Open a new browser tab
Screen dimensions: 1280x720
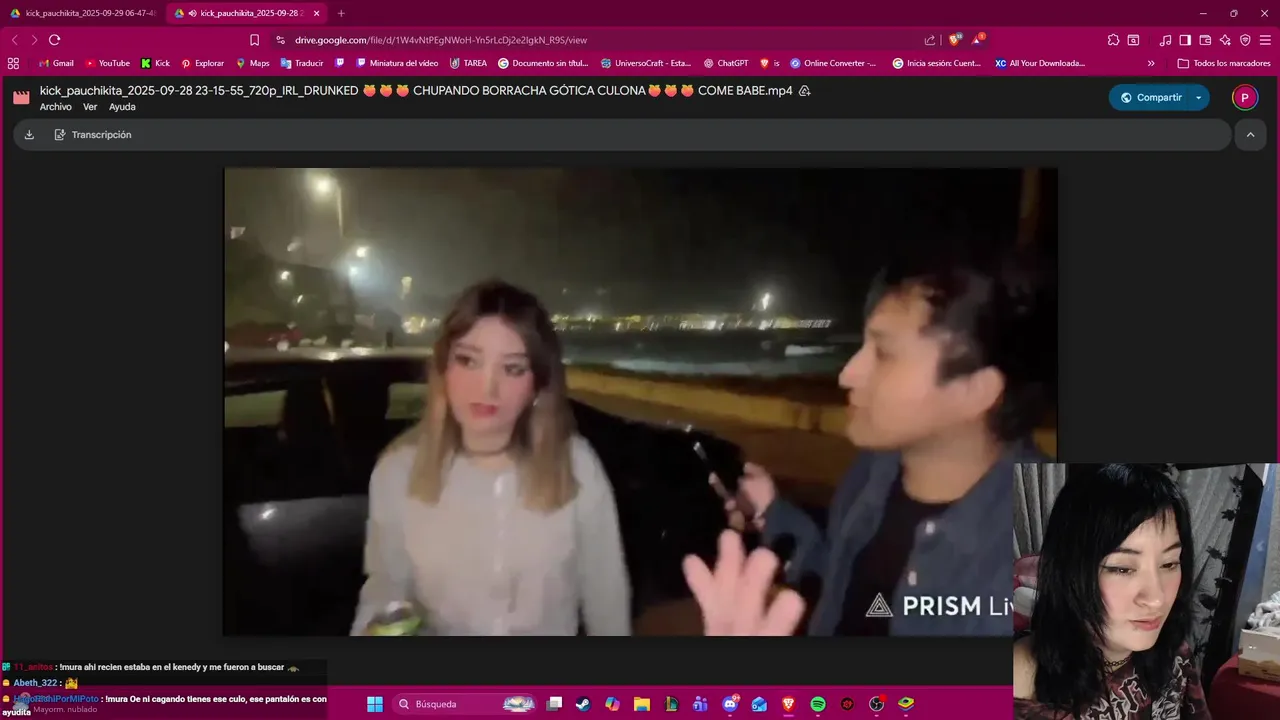point(341,13)
